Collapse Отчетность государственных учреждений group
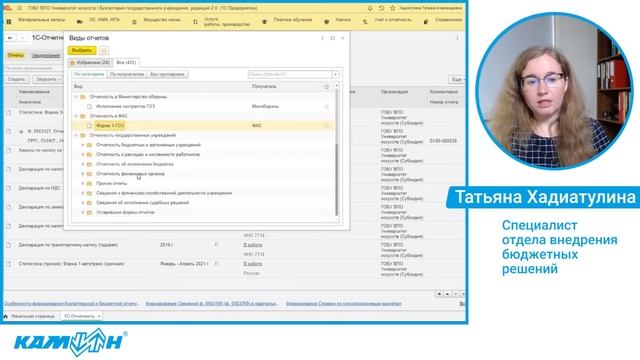The height and width of the screenshot is (360, 640). tap(76, 135)
